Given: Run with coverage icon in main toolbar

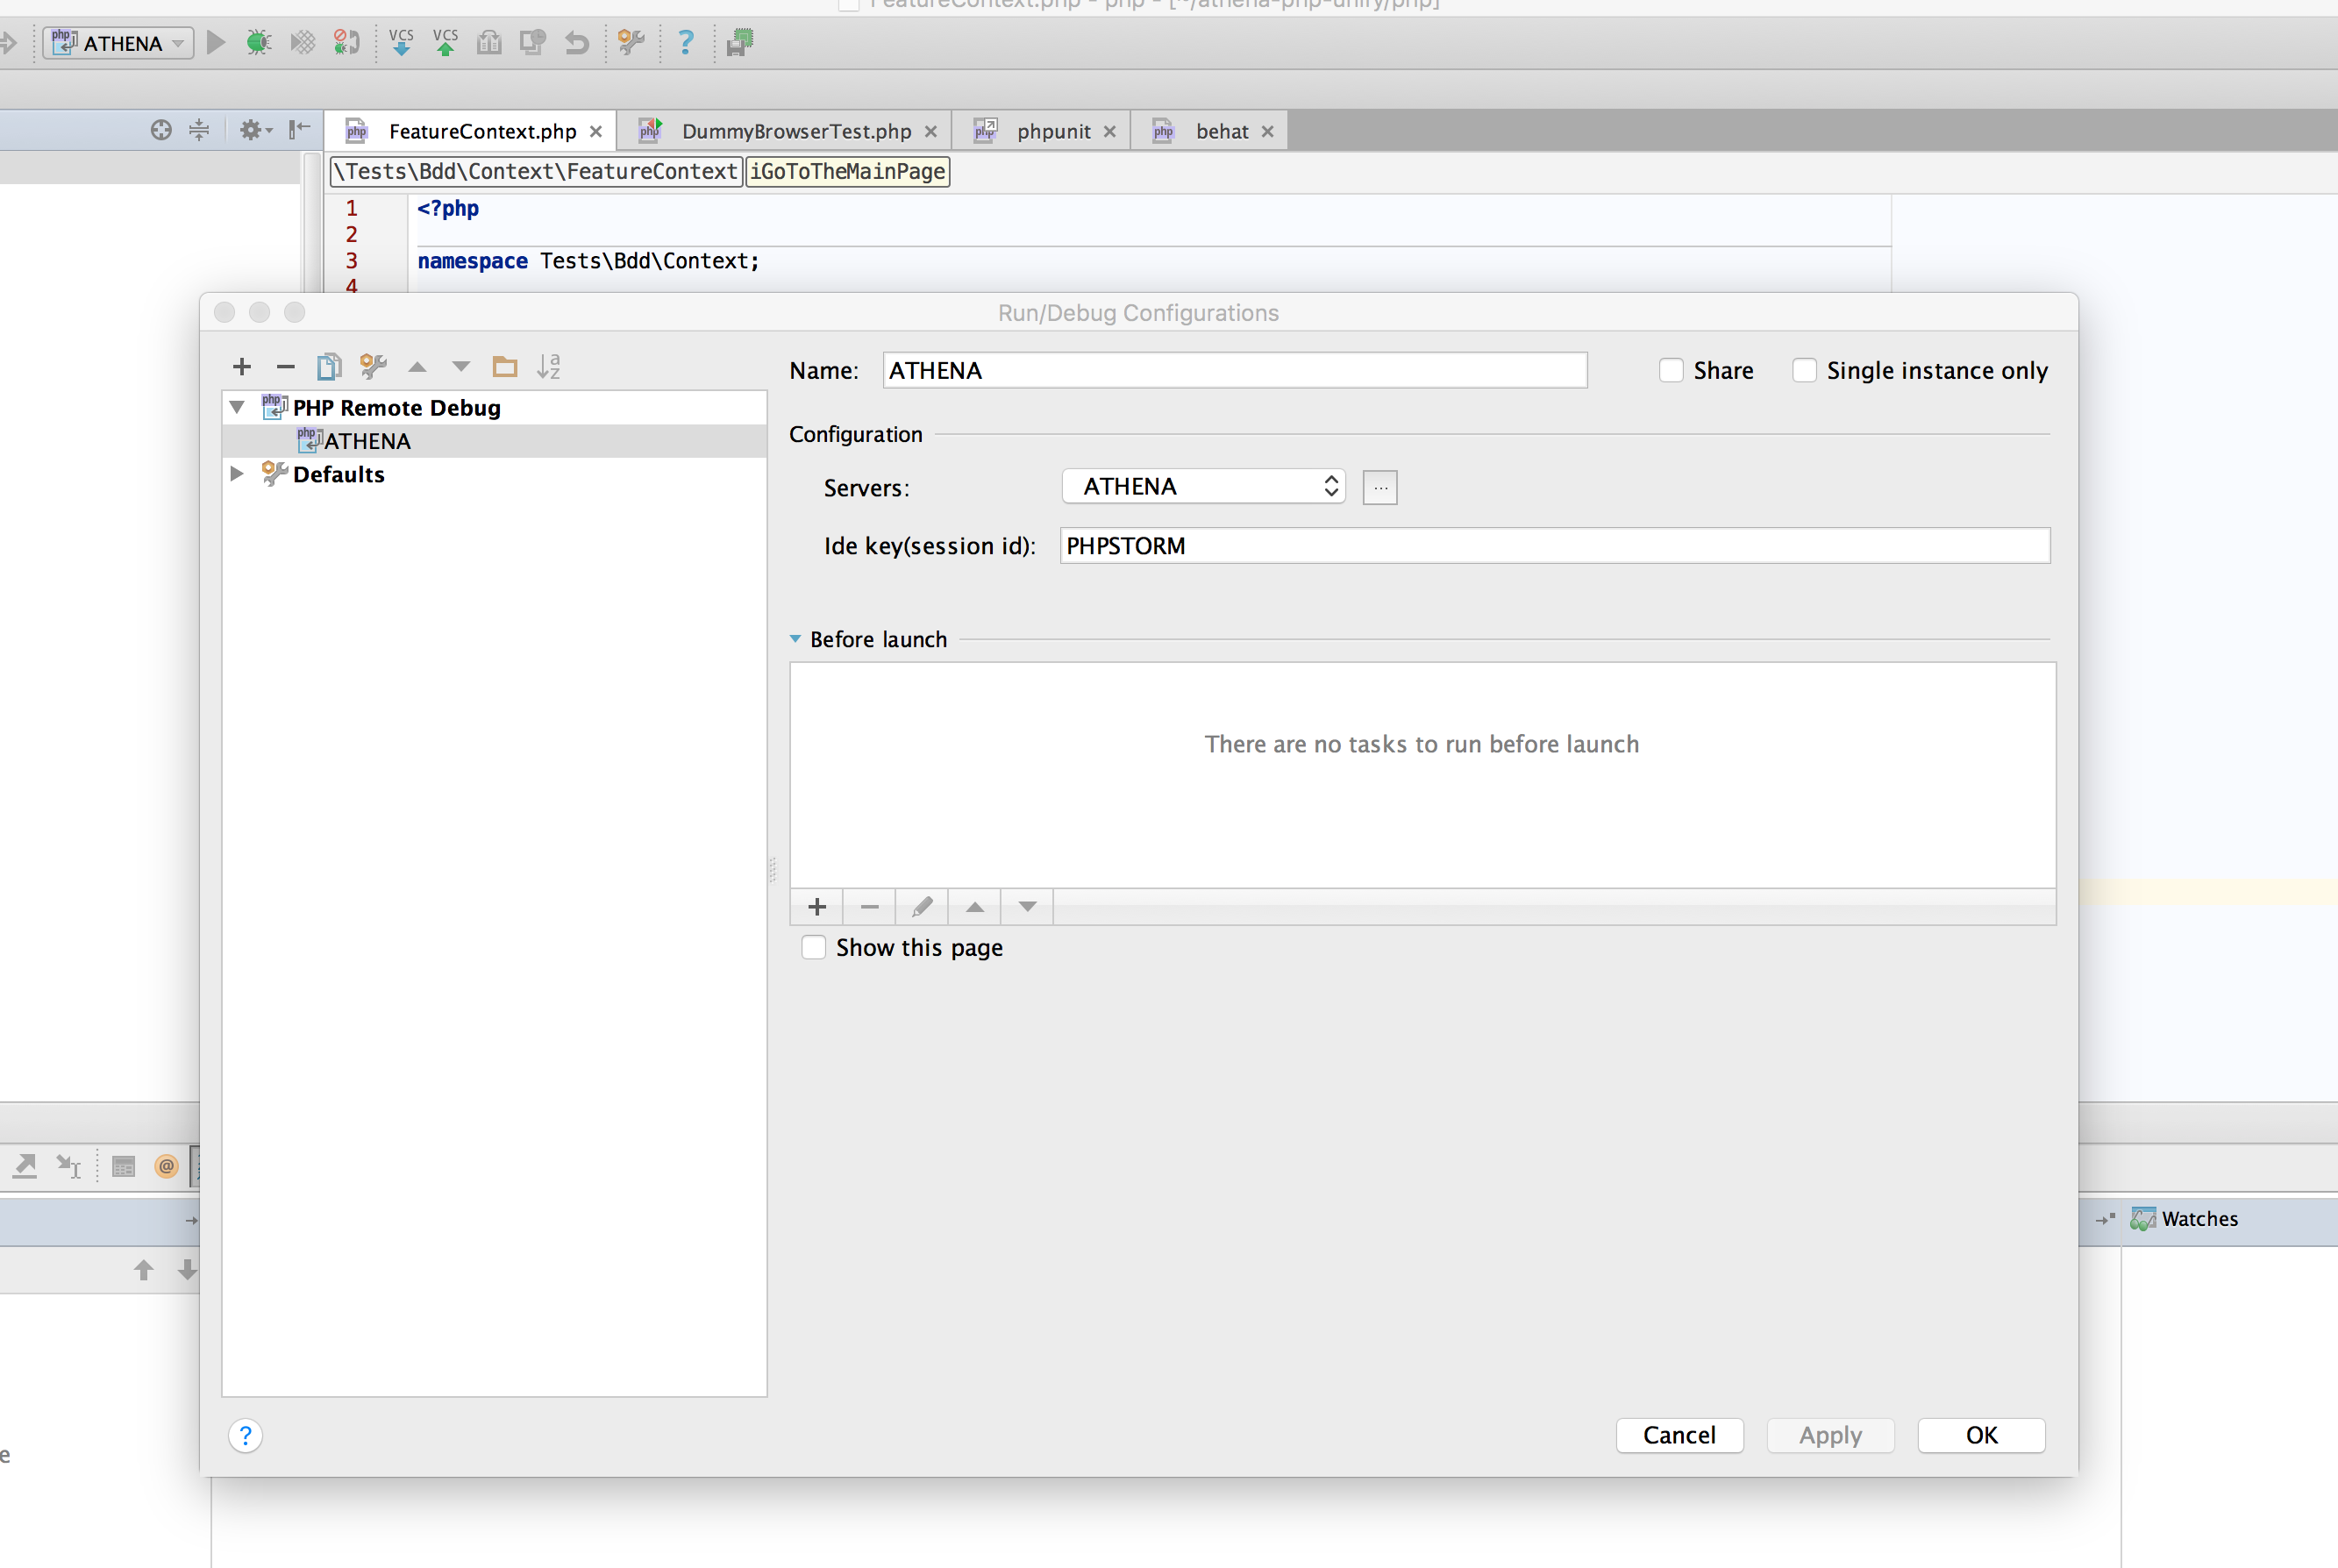Looking at the screenshot, I should (302, 42).
